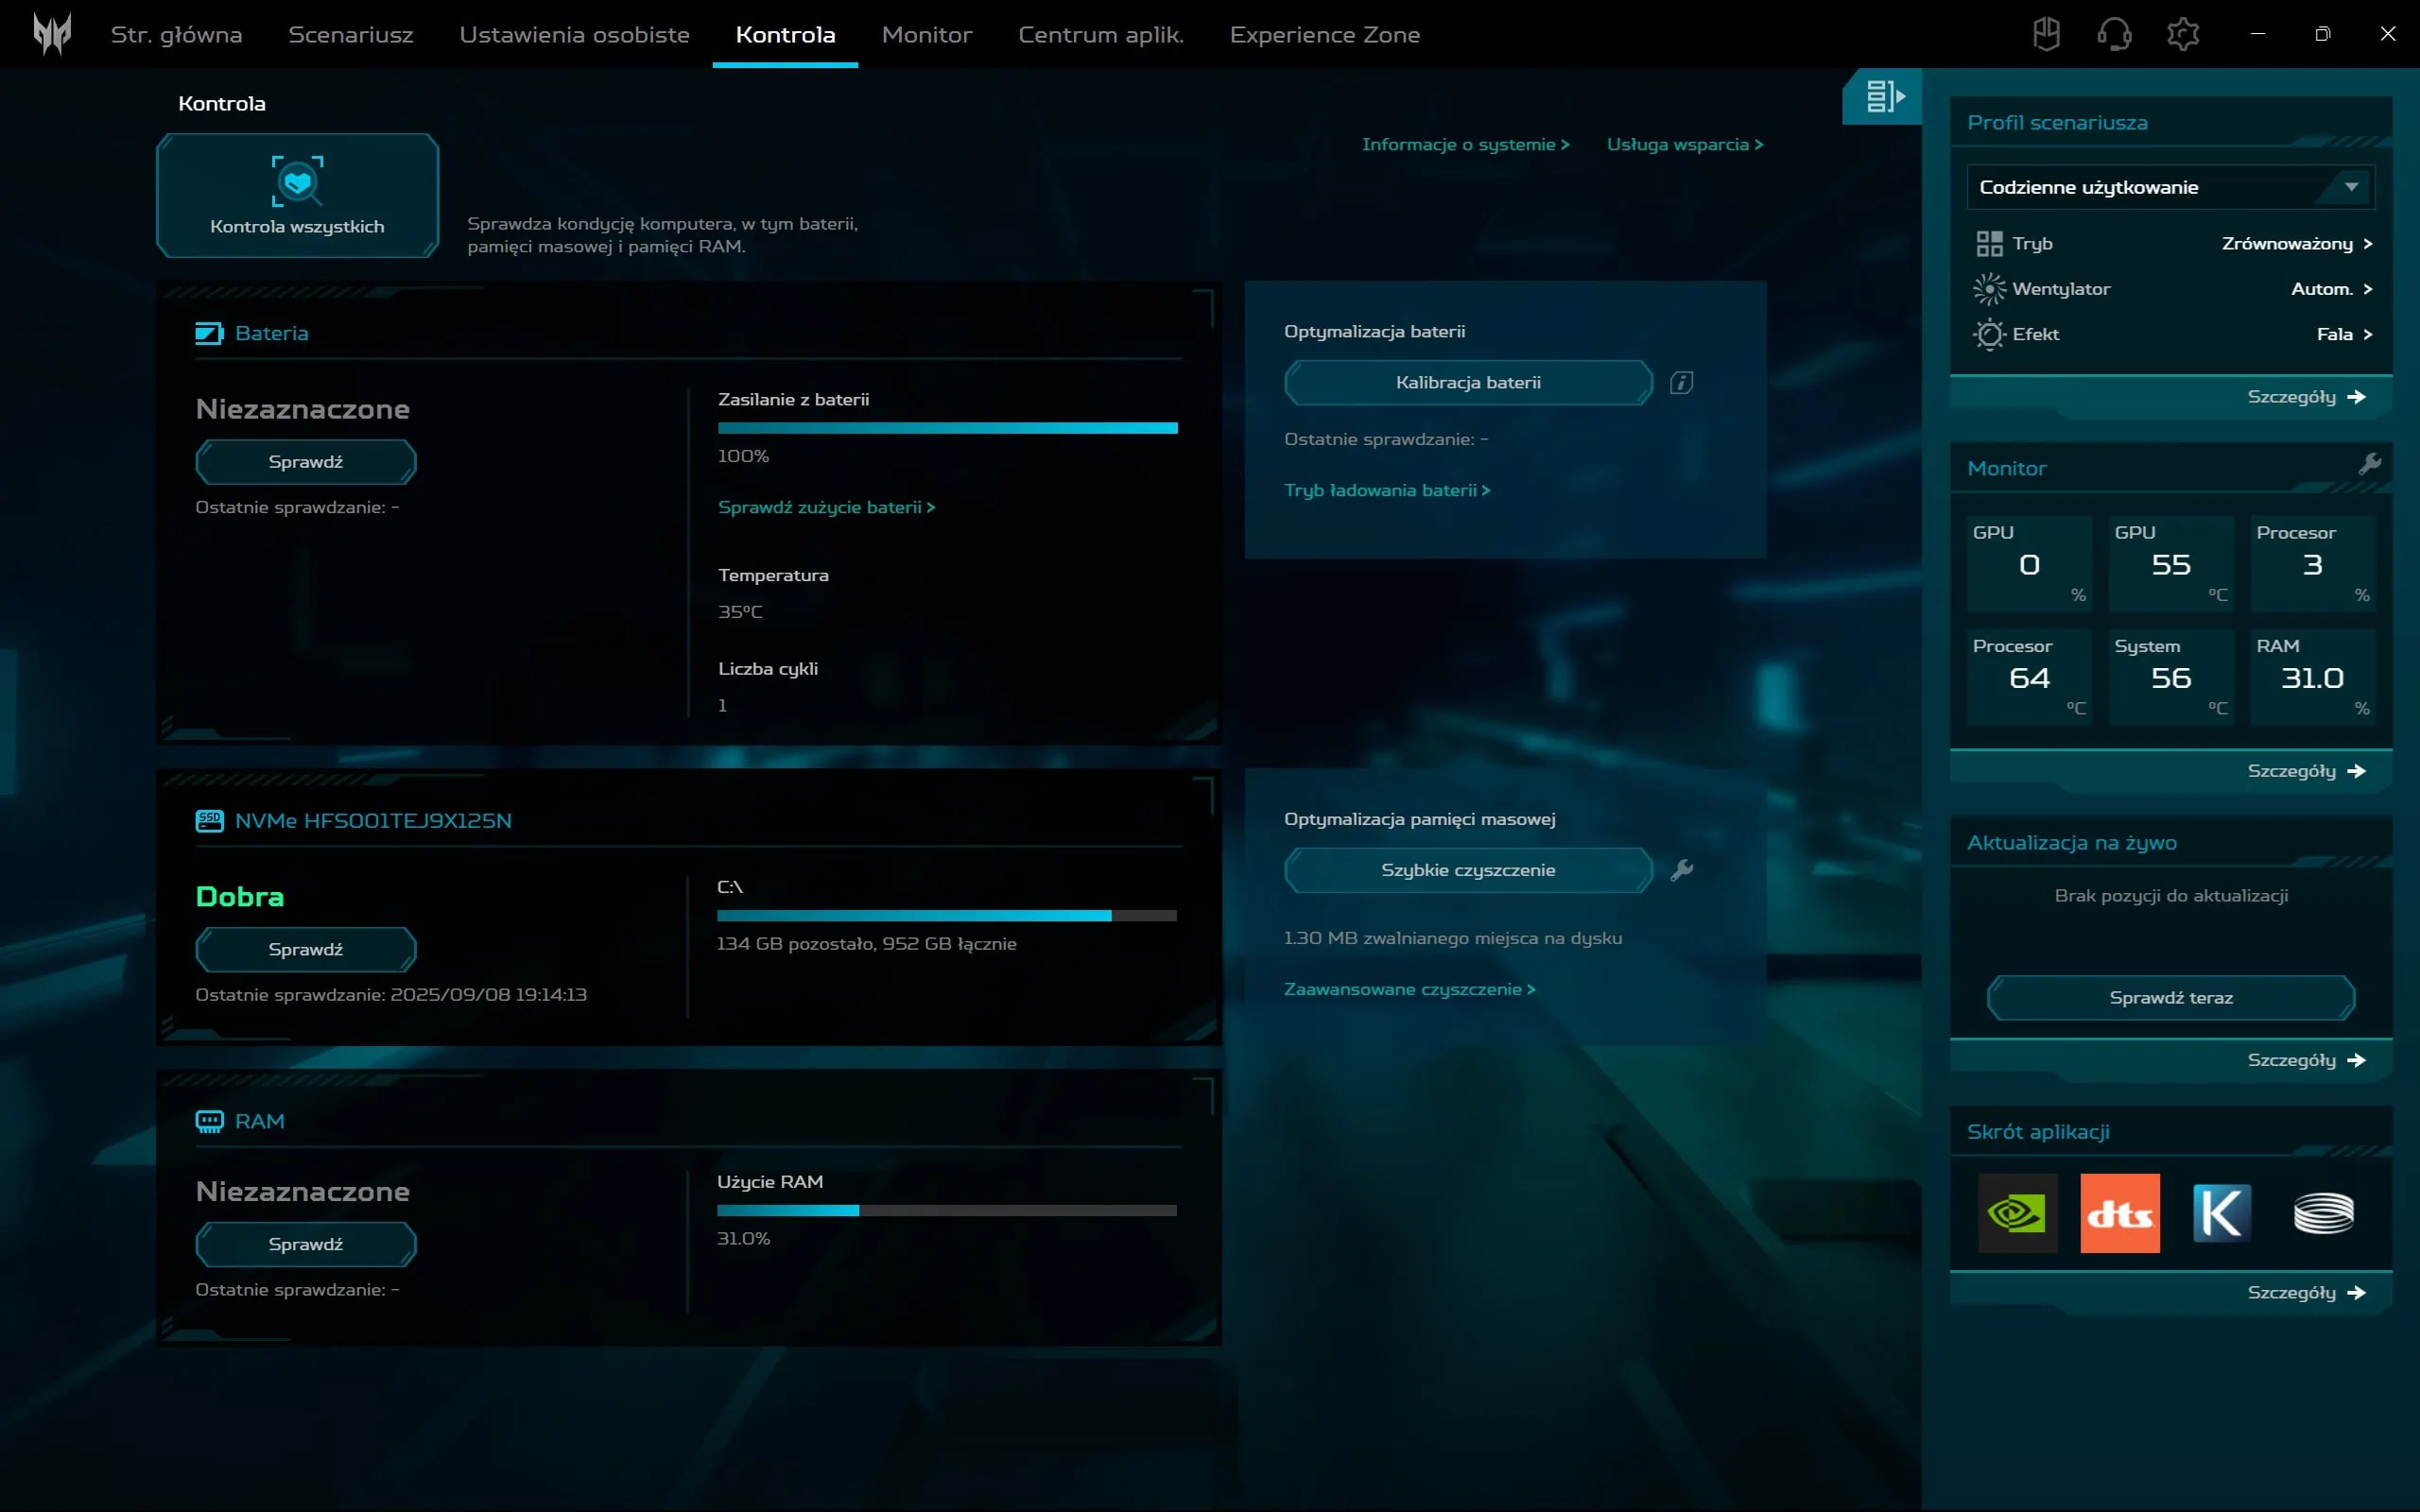Image resolution: width=2420 pixels, height=1512 pixels.
Task: Open the Experience Zone tab
Action: click(1324, 35)
